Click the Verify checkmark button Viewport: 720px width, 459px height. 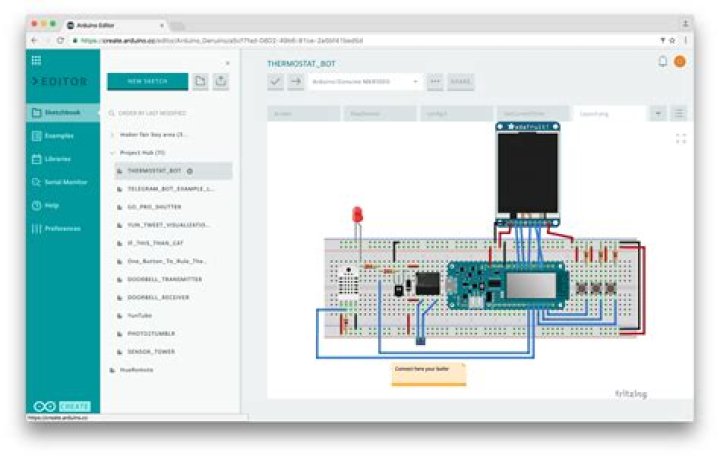[275, 82]
